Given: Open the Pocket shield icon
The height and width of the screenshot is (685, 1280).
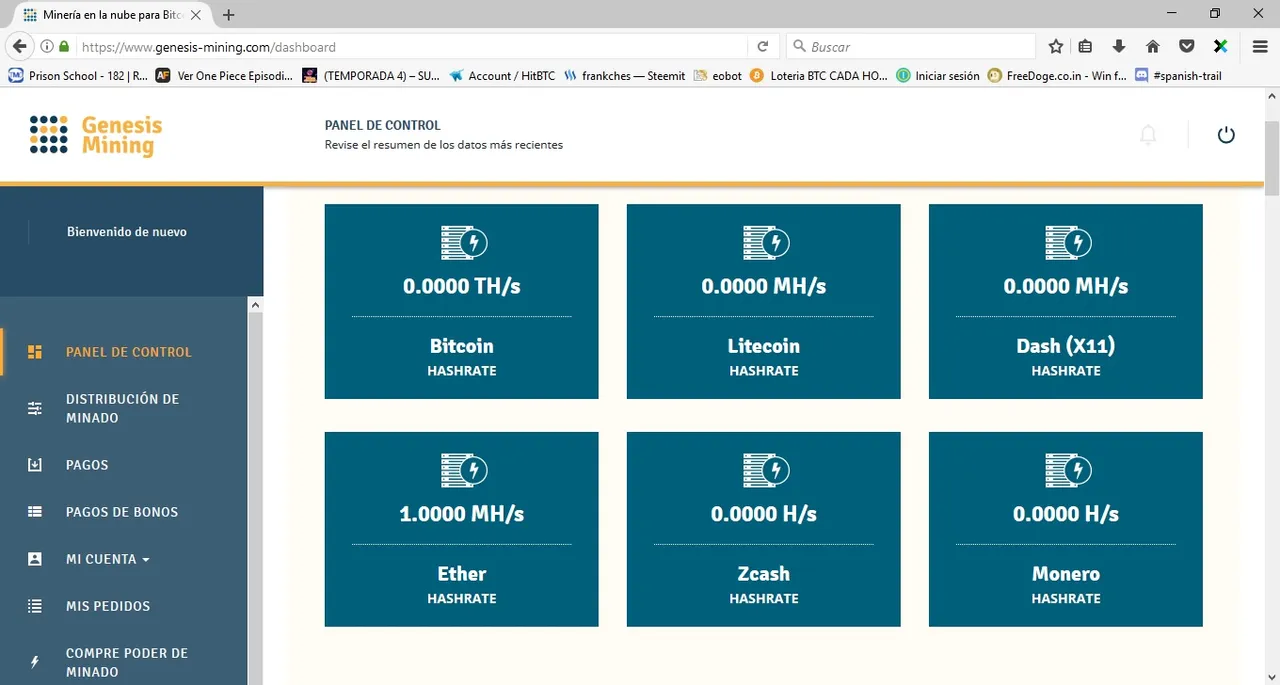Looking at the screenshot, I should (x=1186, y=46).
